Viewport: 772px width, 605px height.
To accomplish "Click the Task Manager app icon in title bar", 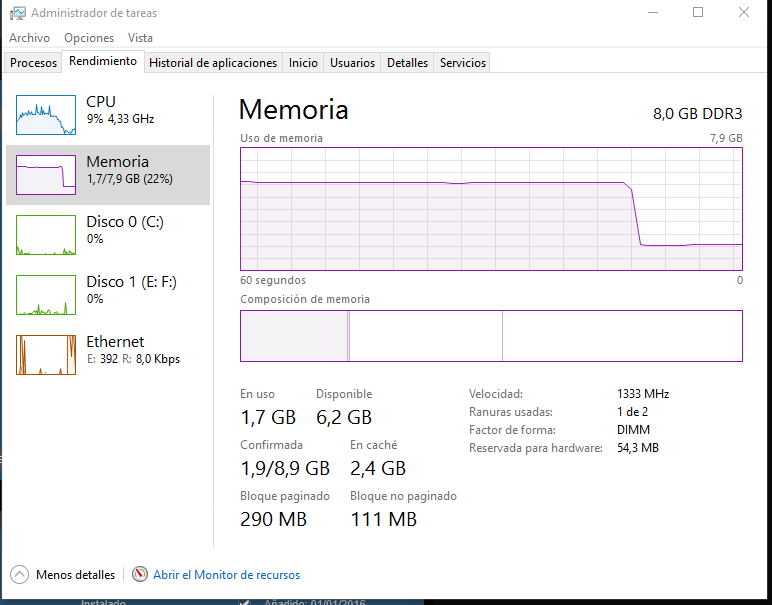I will pyautogui.click(x=17, y=13).
